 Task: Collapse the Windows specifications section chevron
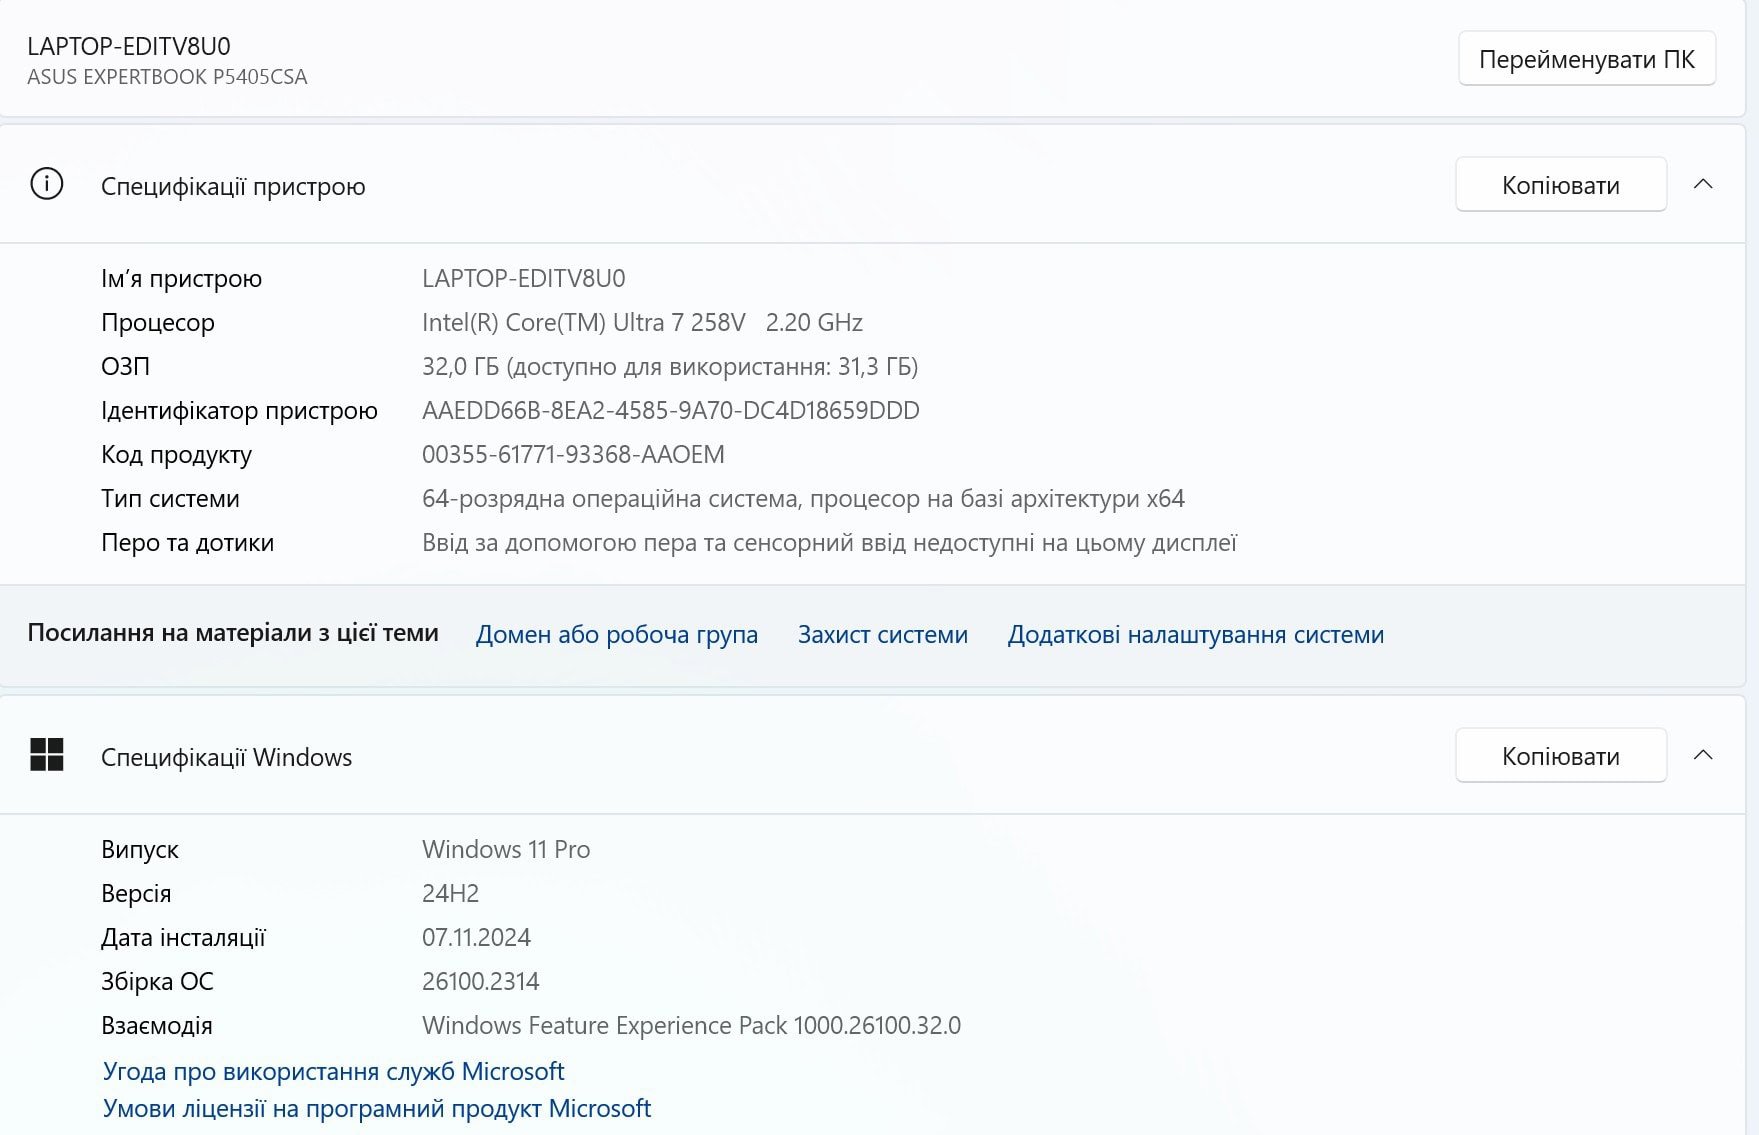point(1705,756)
